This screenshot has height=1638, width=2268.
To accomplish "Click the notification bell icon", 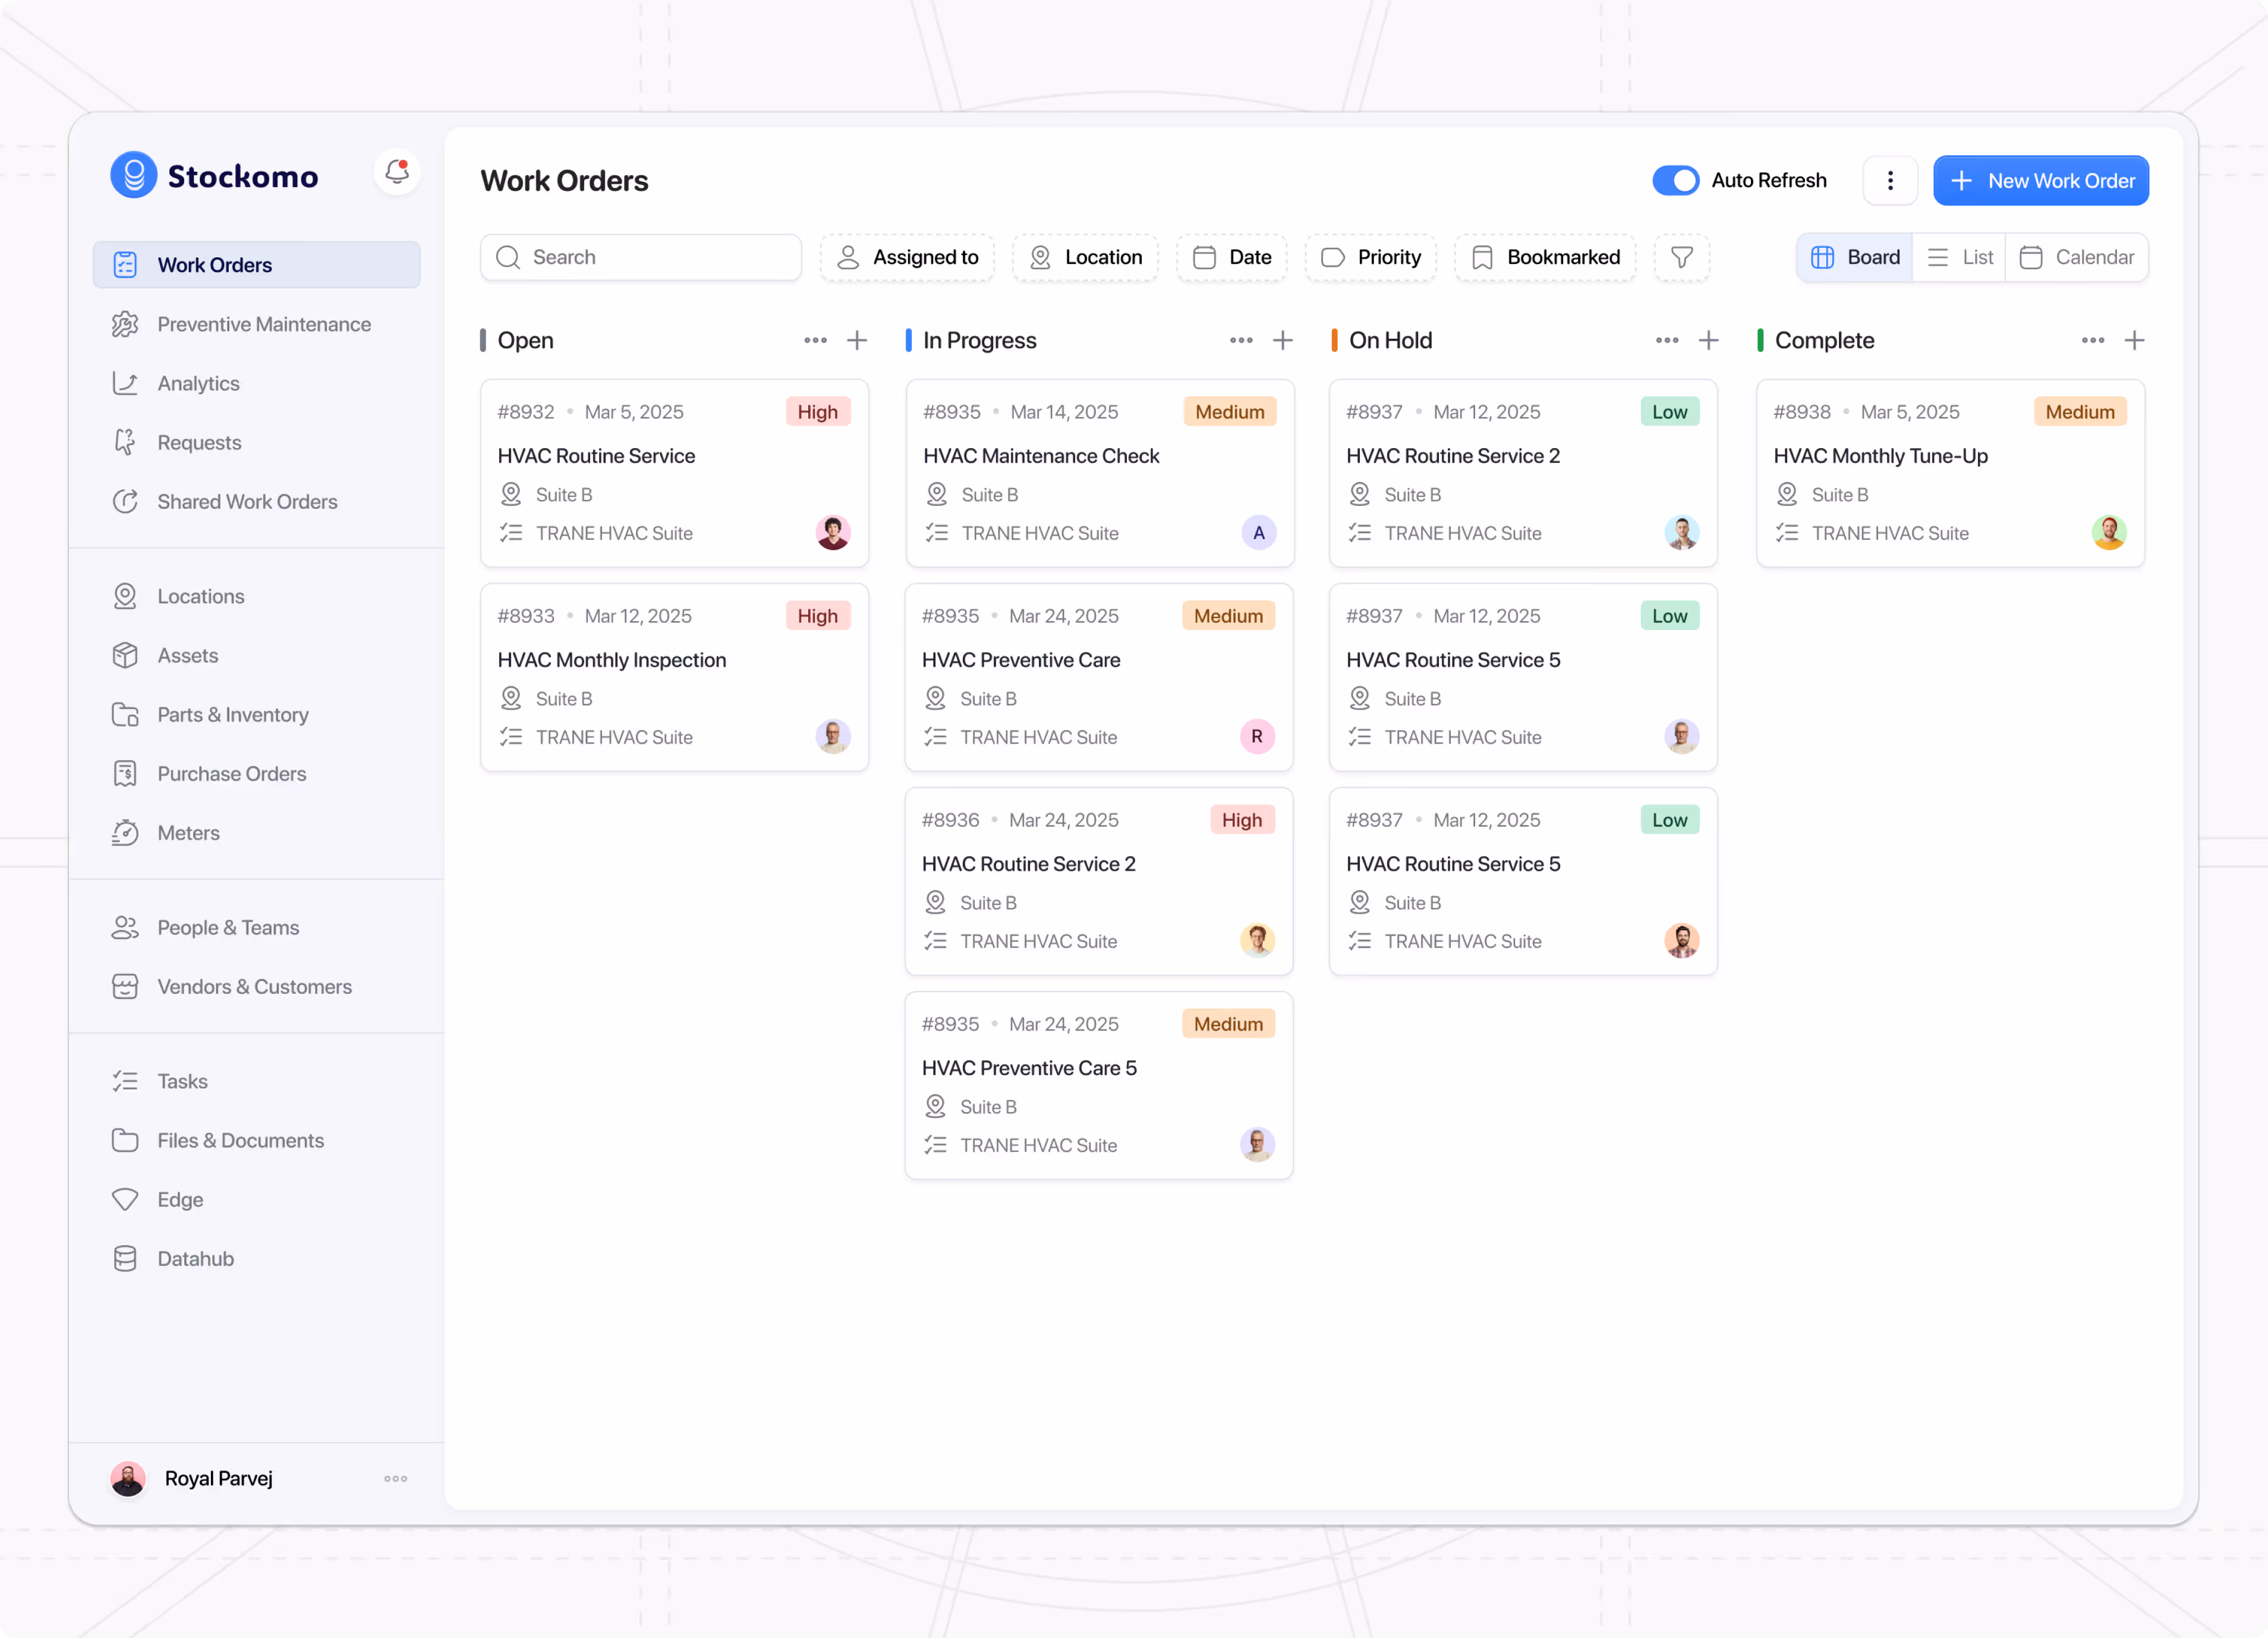I will click(x=397, y=172).
